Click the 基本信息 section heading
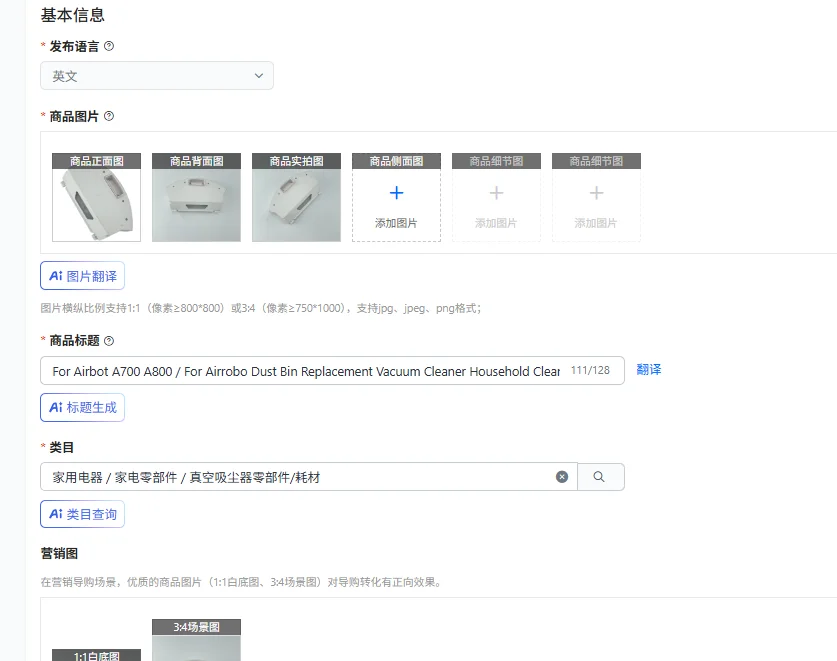Screen dimensions: 837x661 click(73, 15)
